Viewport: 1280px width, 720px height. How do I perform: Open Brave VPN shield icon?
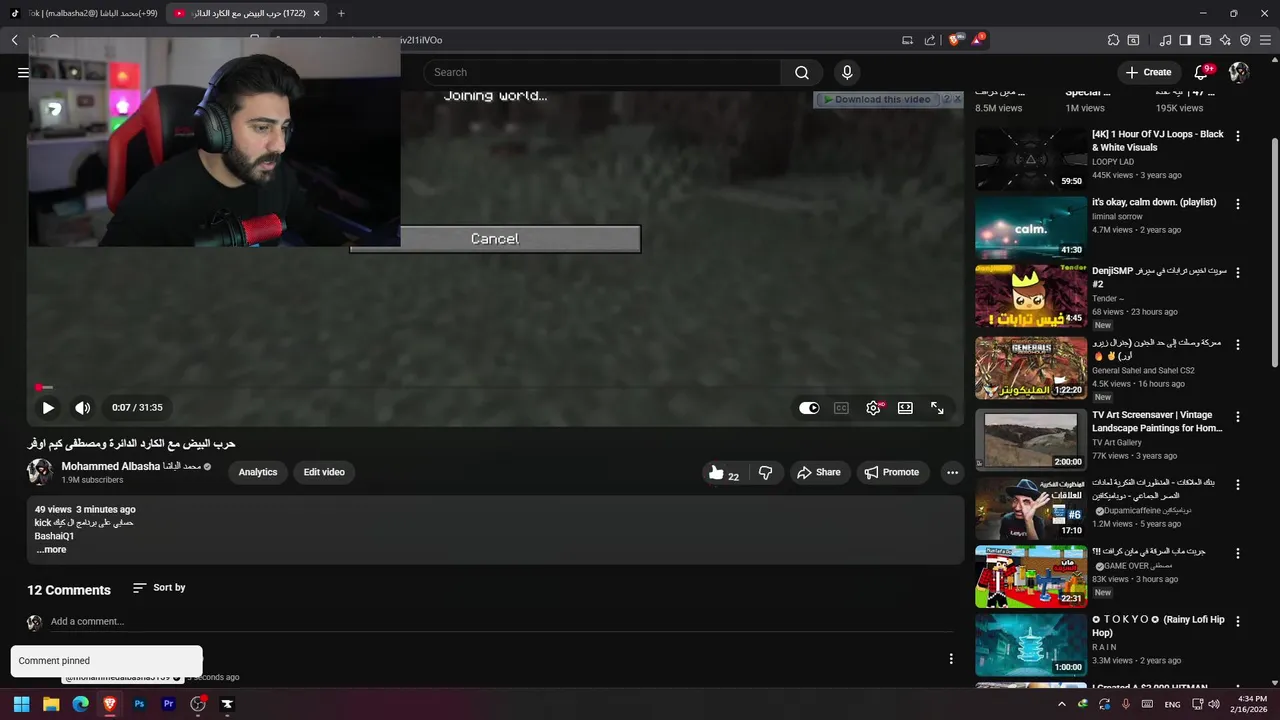tap(1245, 40)
